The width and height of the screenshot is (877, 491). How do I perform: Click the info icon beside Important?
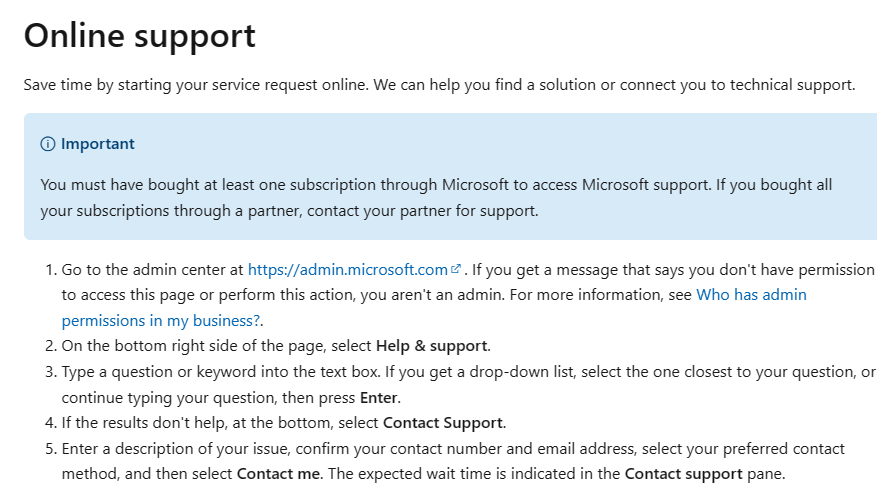(x=47, y=144)
